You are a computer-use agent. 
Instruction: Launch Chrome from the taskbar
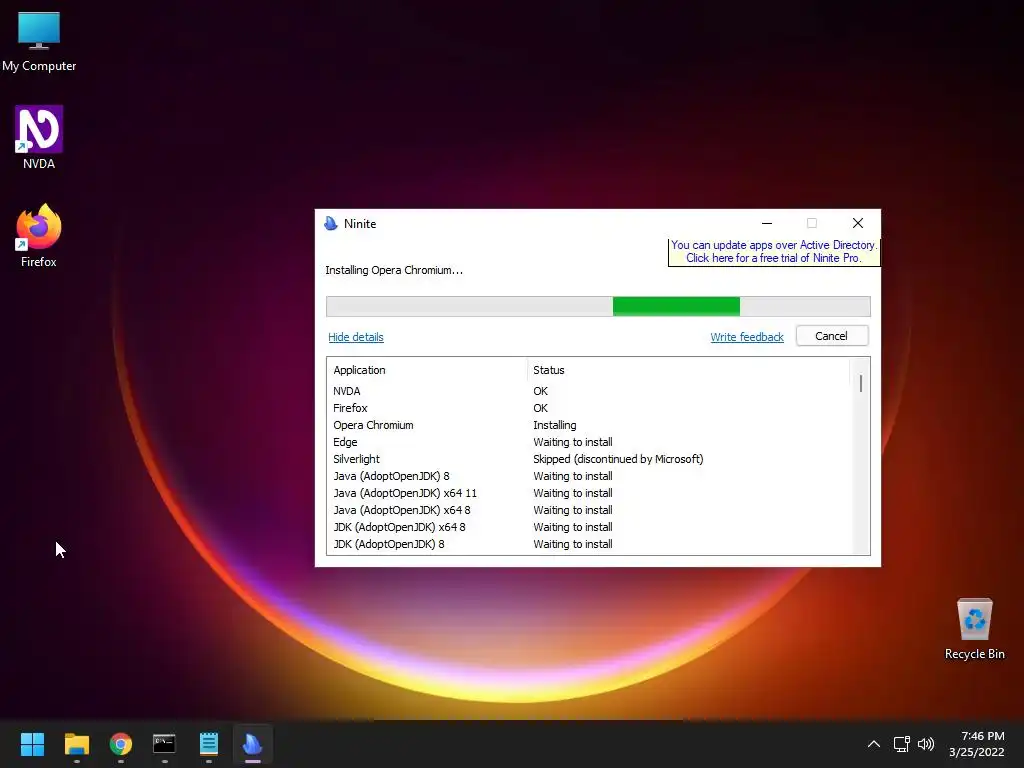coord(121,744)
